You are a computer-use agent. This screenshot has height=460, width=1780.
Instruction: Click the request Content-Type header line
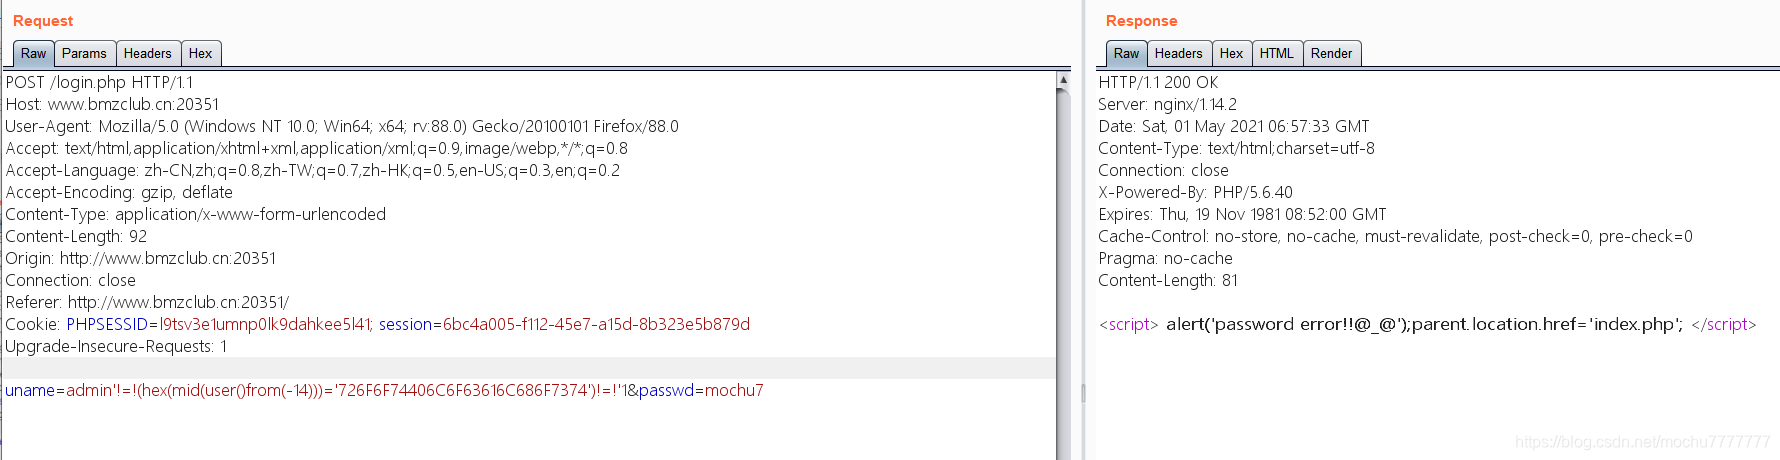tap(195, 214)
